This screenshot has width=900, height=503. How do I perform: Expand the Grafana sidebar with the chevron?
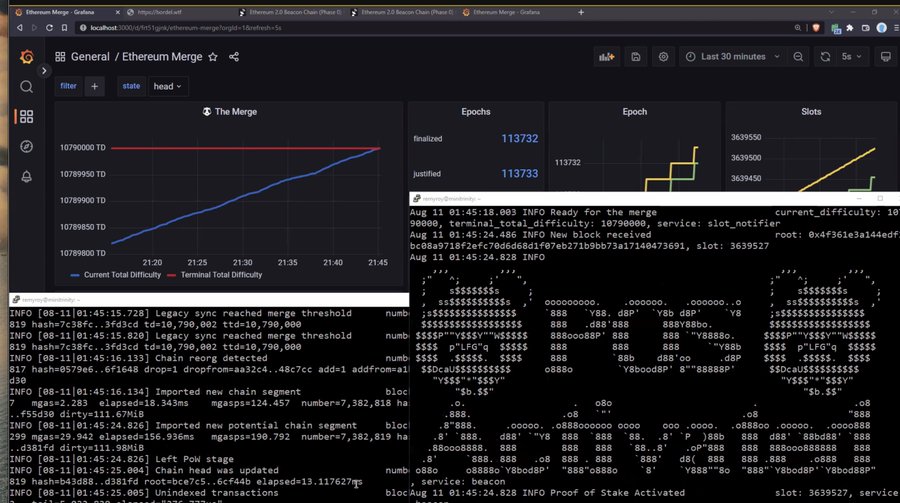click(x=44, y=71)
